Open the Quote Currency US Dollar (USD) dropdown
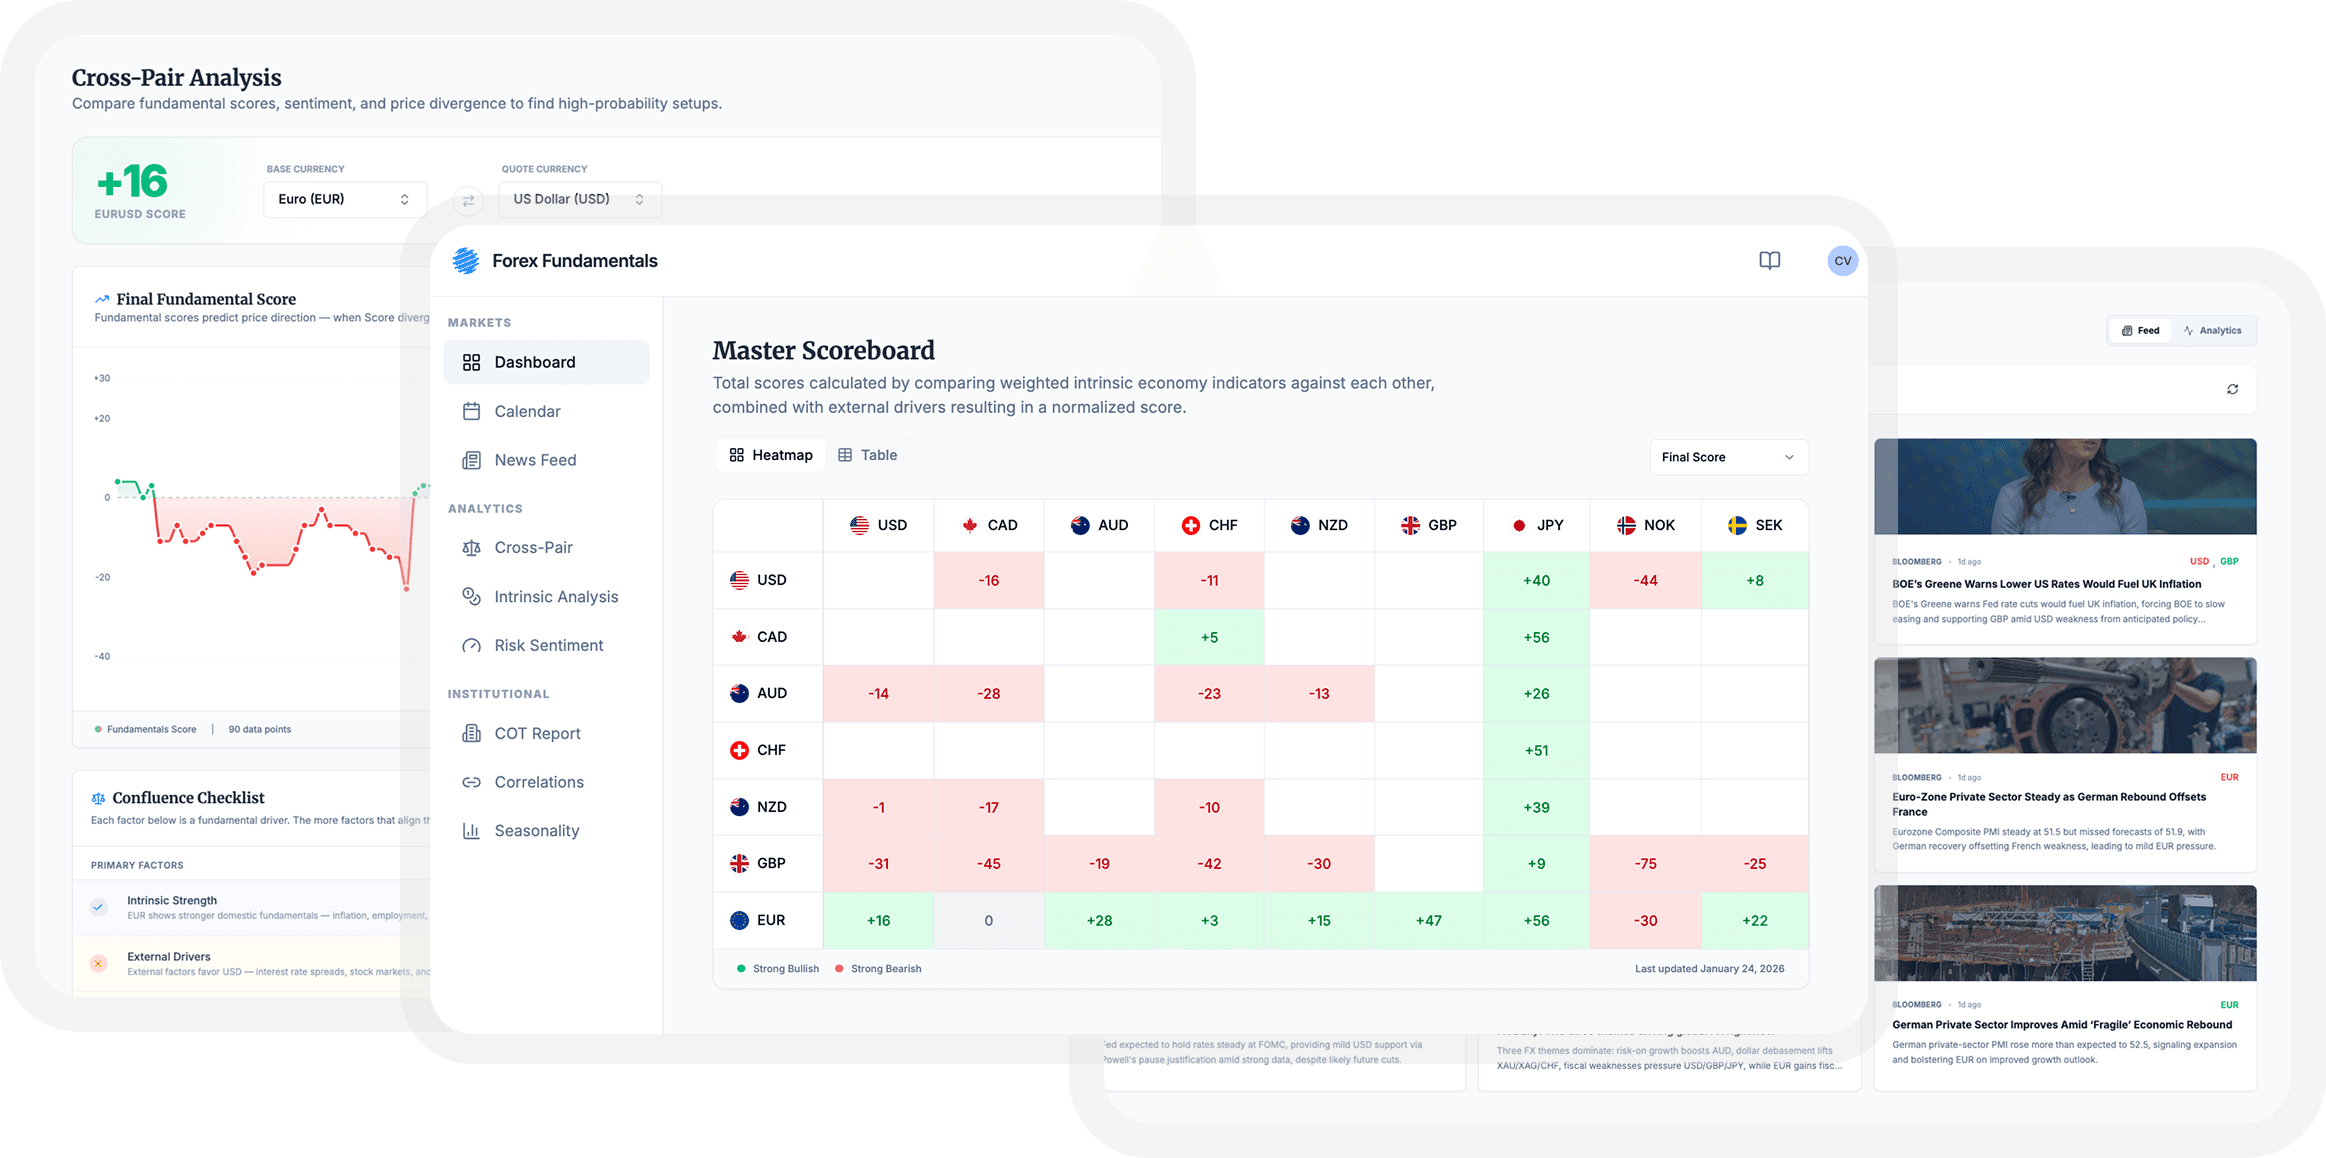Image resolution: width=2326 pixels, height=1158 pixels. tap(579, 199)
